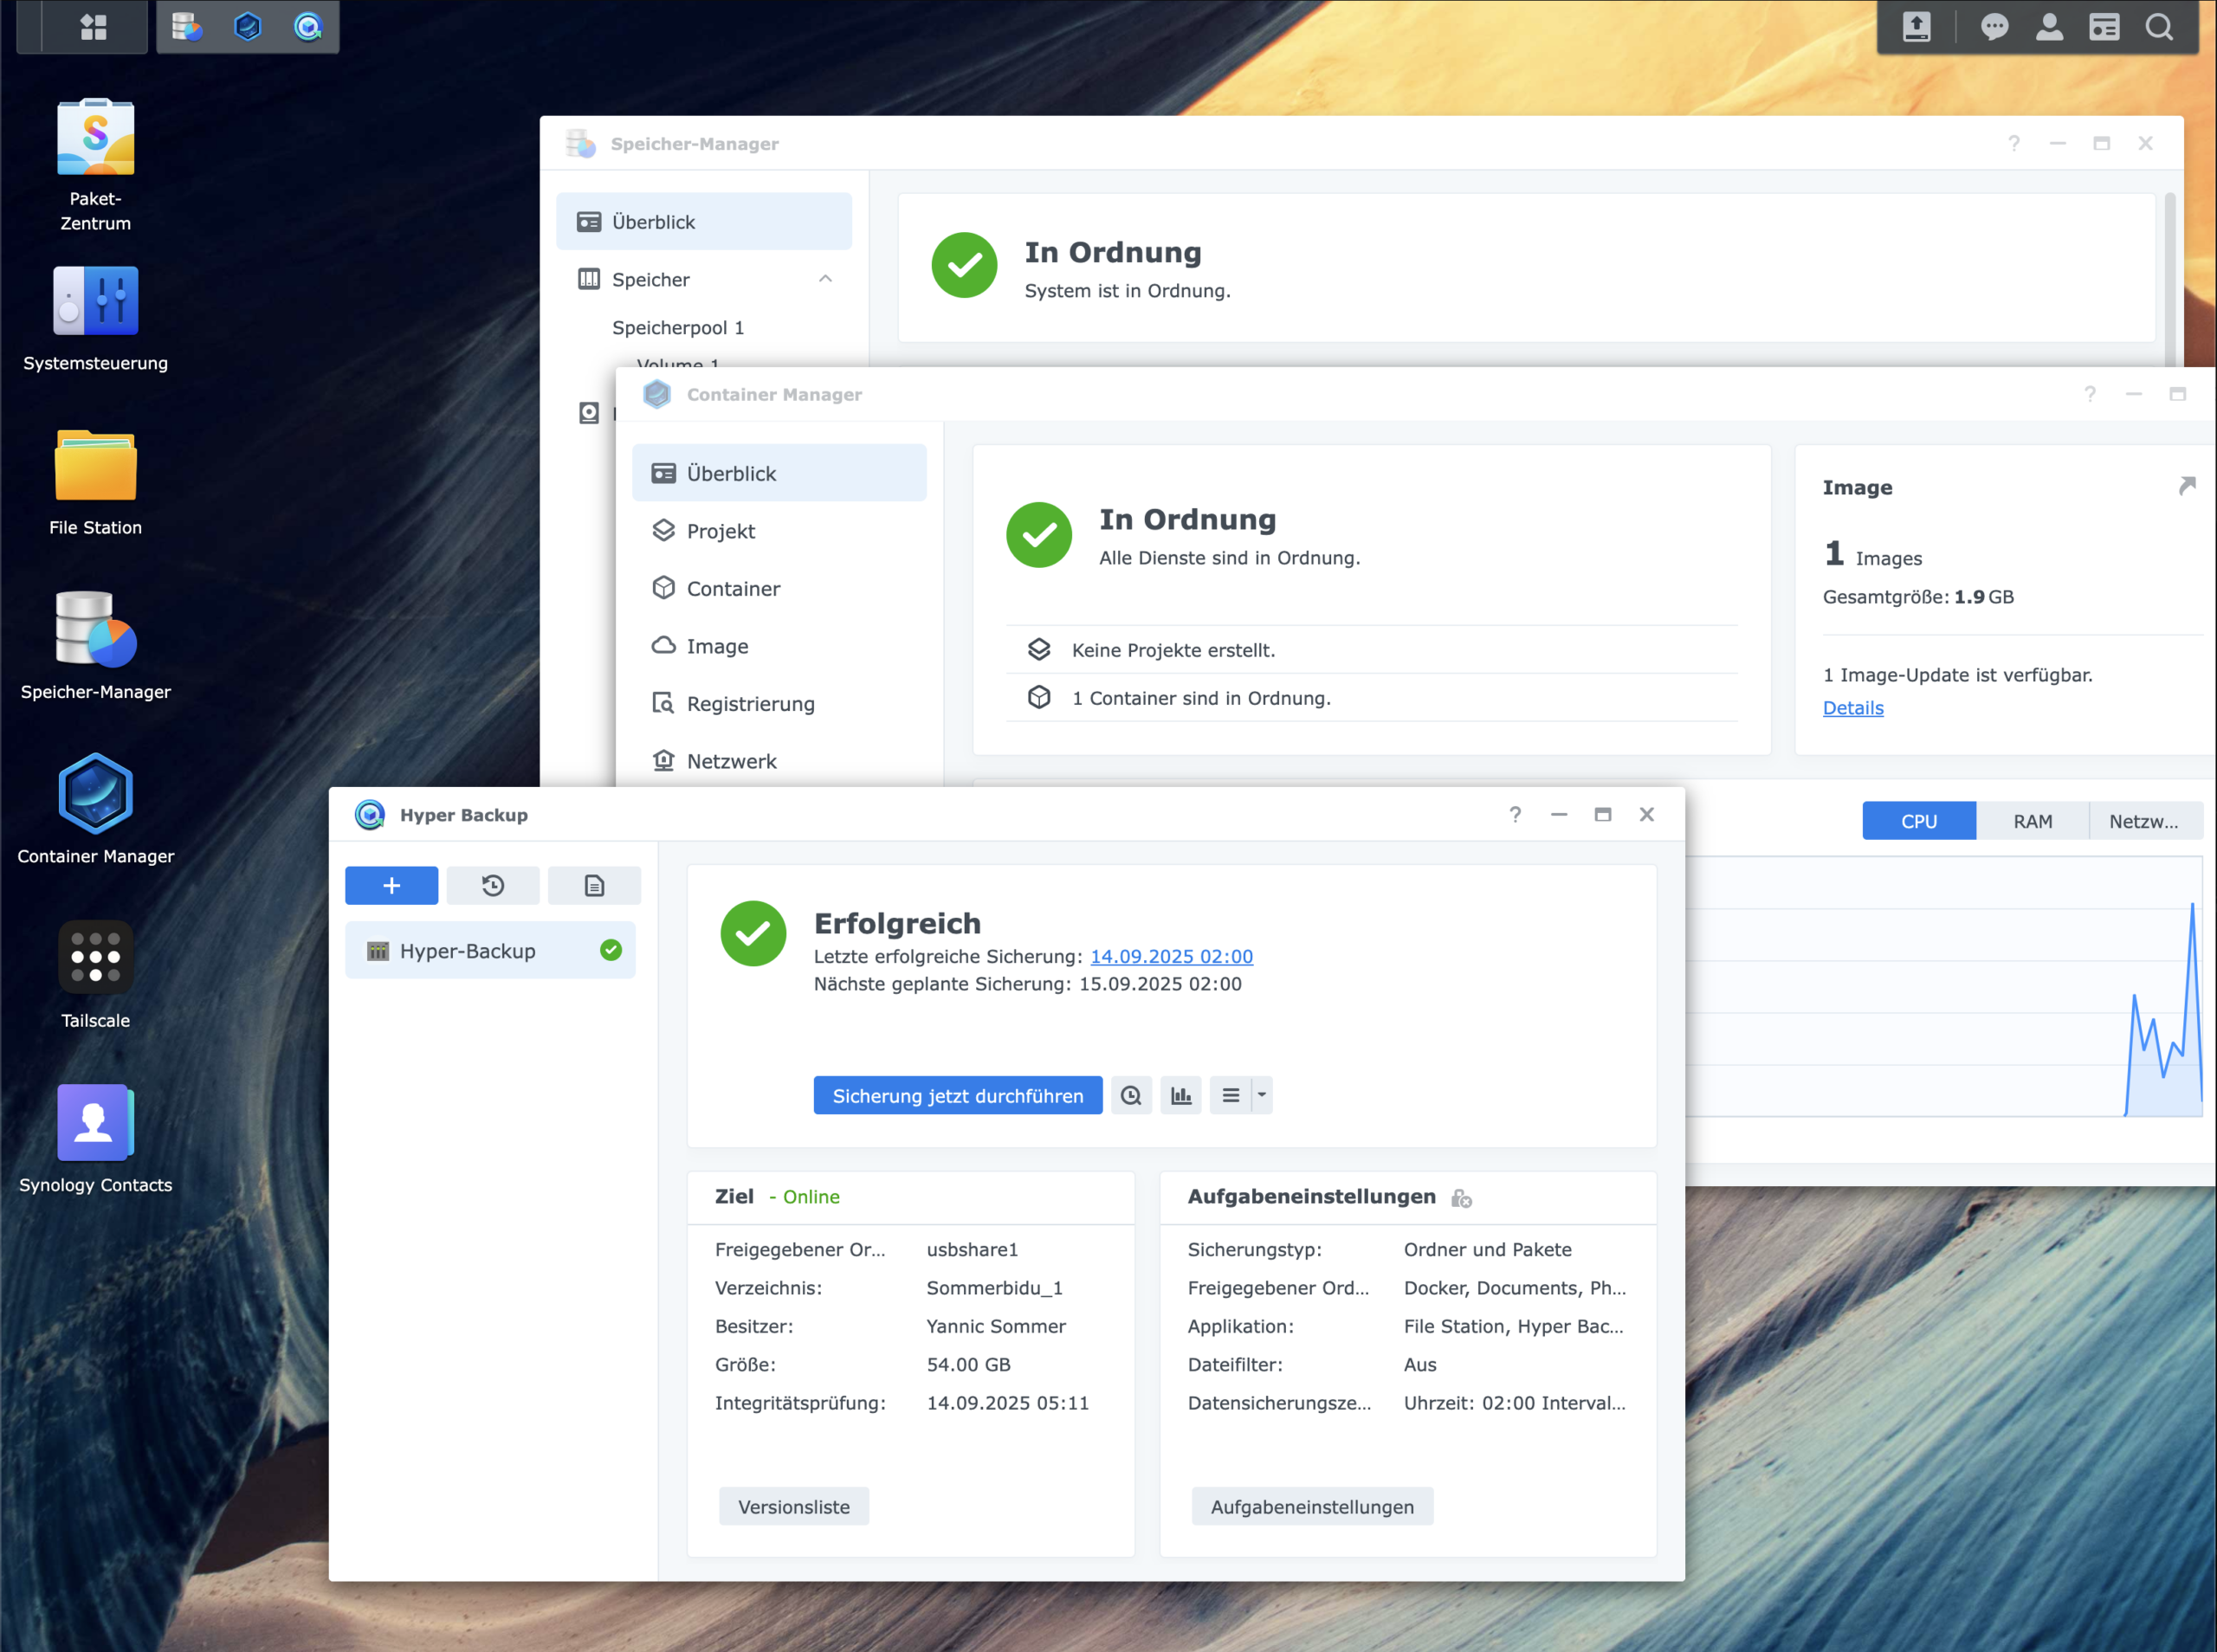
Task: Click the Versionsliste button
Action: (793, 1507)
